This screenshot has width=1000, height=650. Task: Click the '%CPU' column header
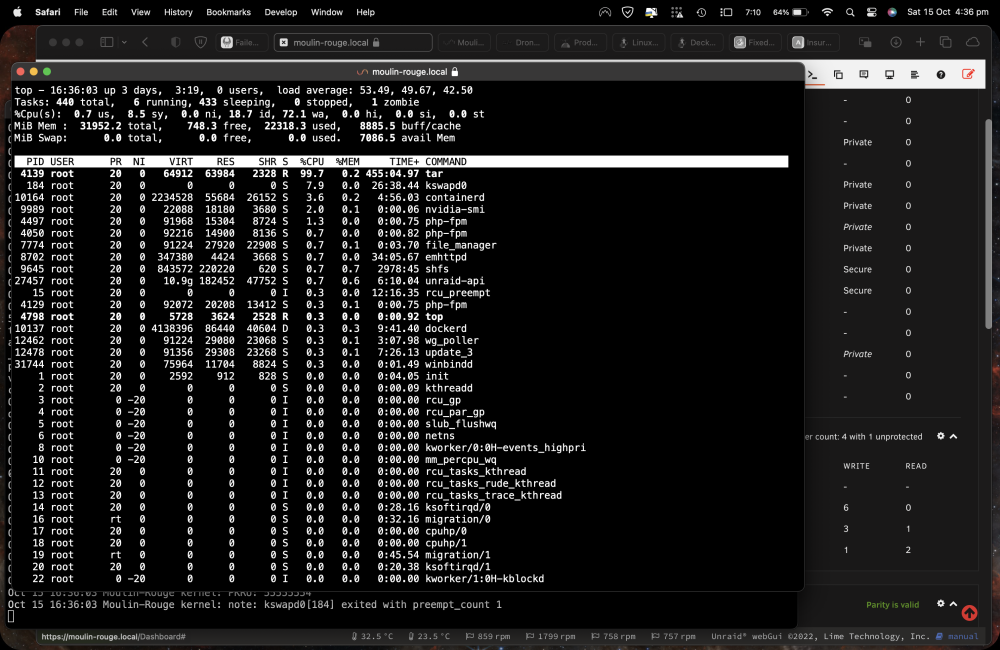(x=312, y=162)
